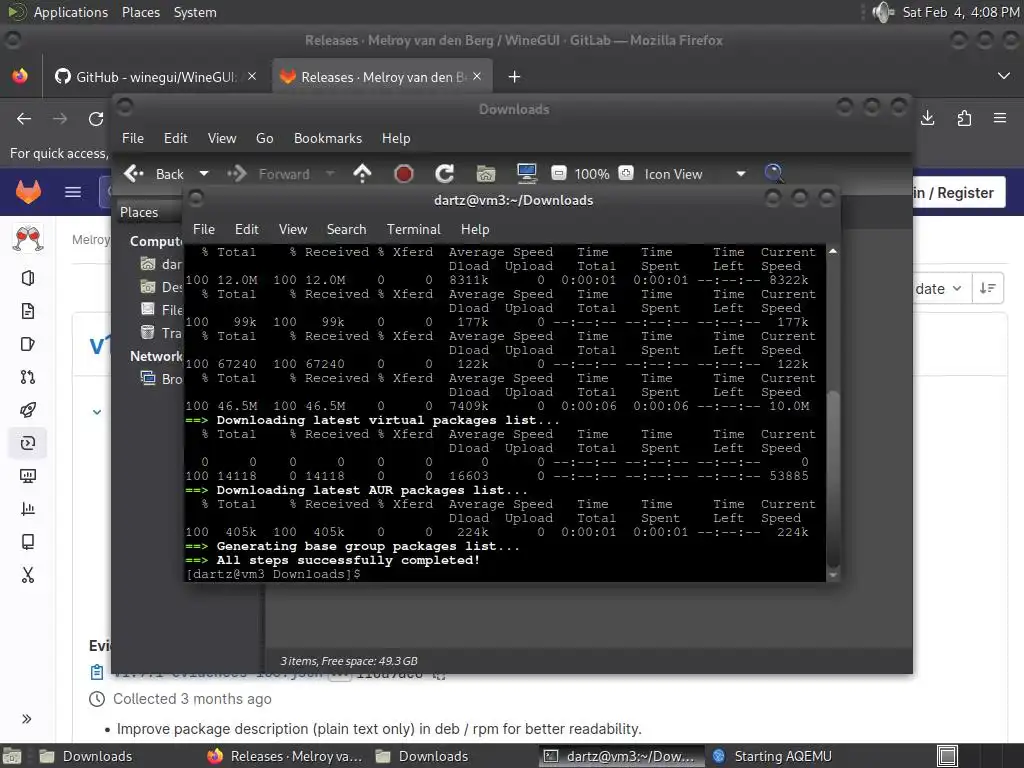This screenshot has height=768, width=1024.
Task: Open Help menu in Downloads file manager
Action: click(x=396, y=138)
